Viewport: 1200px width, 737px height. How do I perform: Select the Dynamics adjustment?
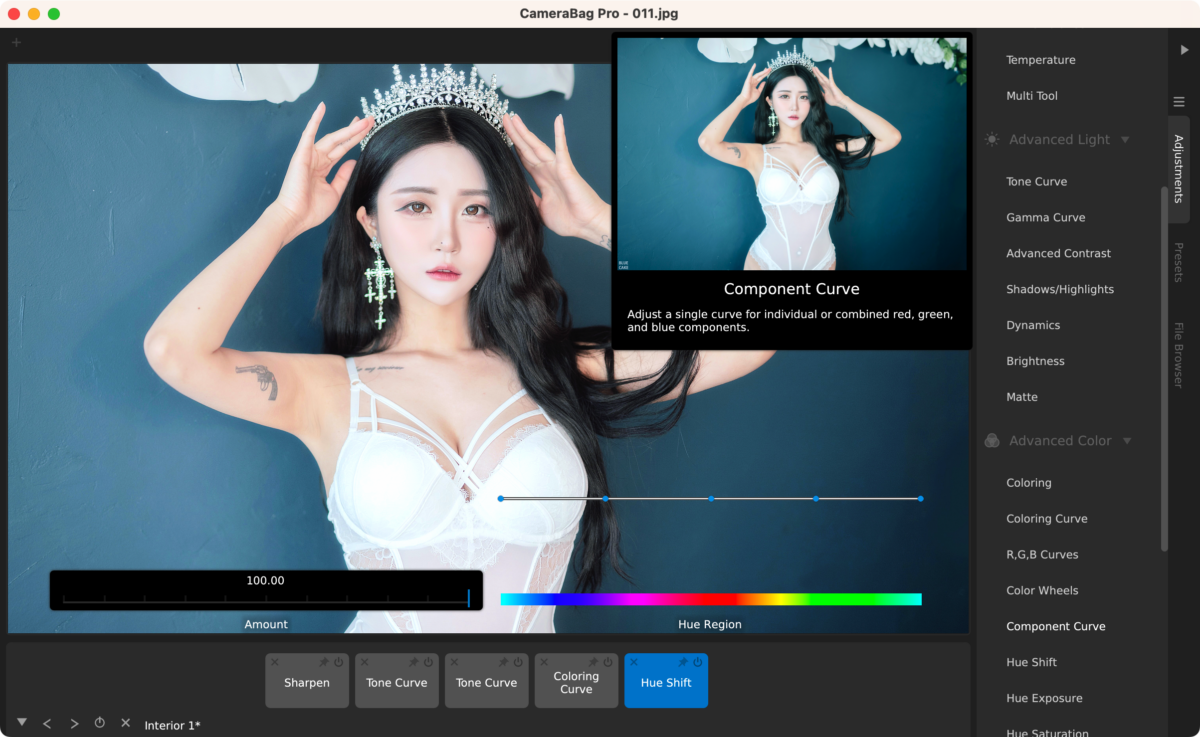click(x=1033, y=326)
